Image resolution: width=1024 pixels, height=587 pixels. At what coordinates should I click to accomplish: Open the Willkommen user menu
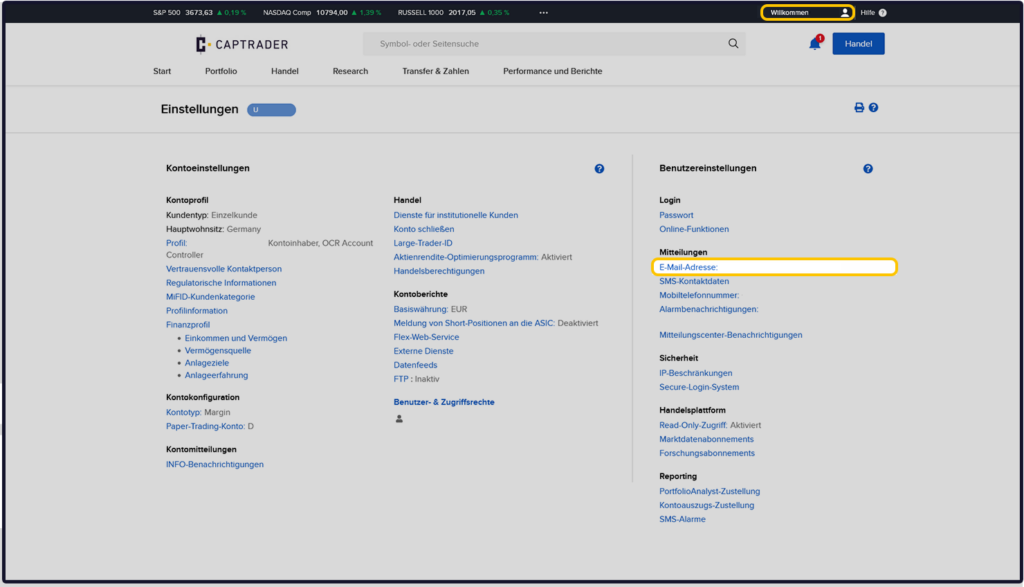pos(808,12)
